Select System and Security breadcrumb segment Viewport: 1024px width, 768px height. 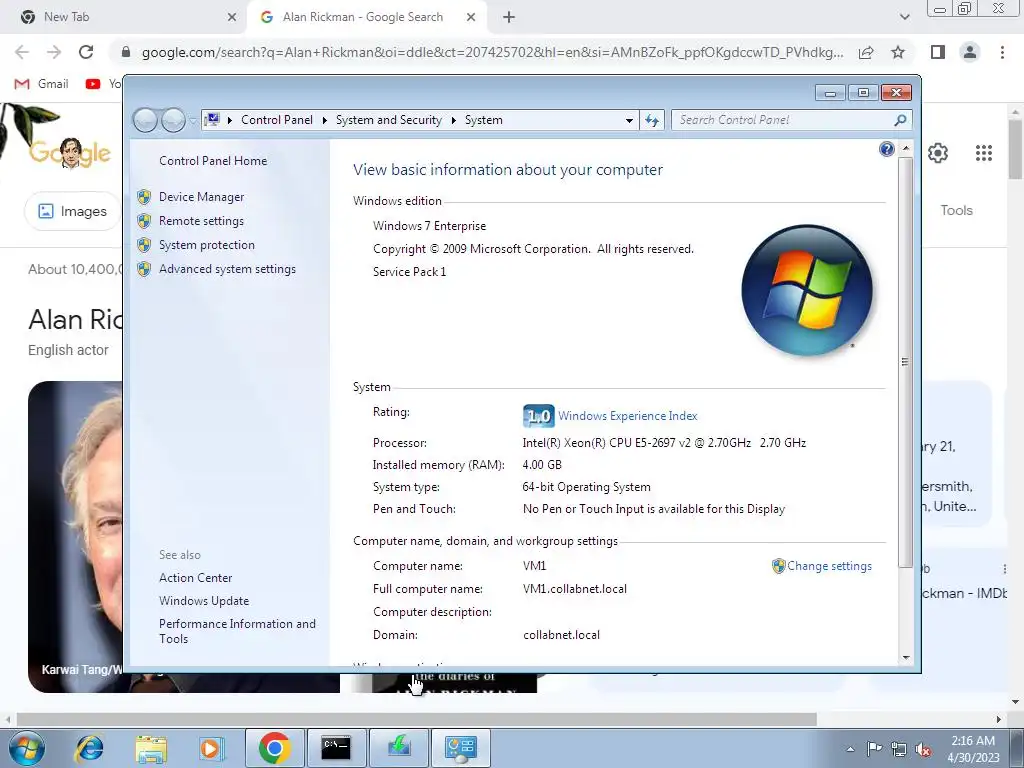(389, 120)
